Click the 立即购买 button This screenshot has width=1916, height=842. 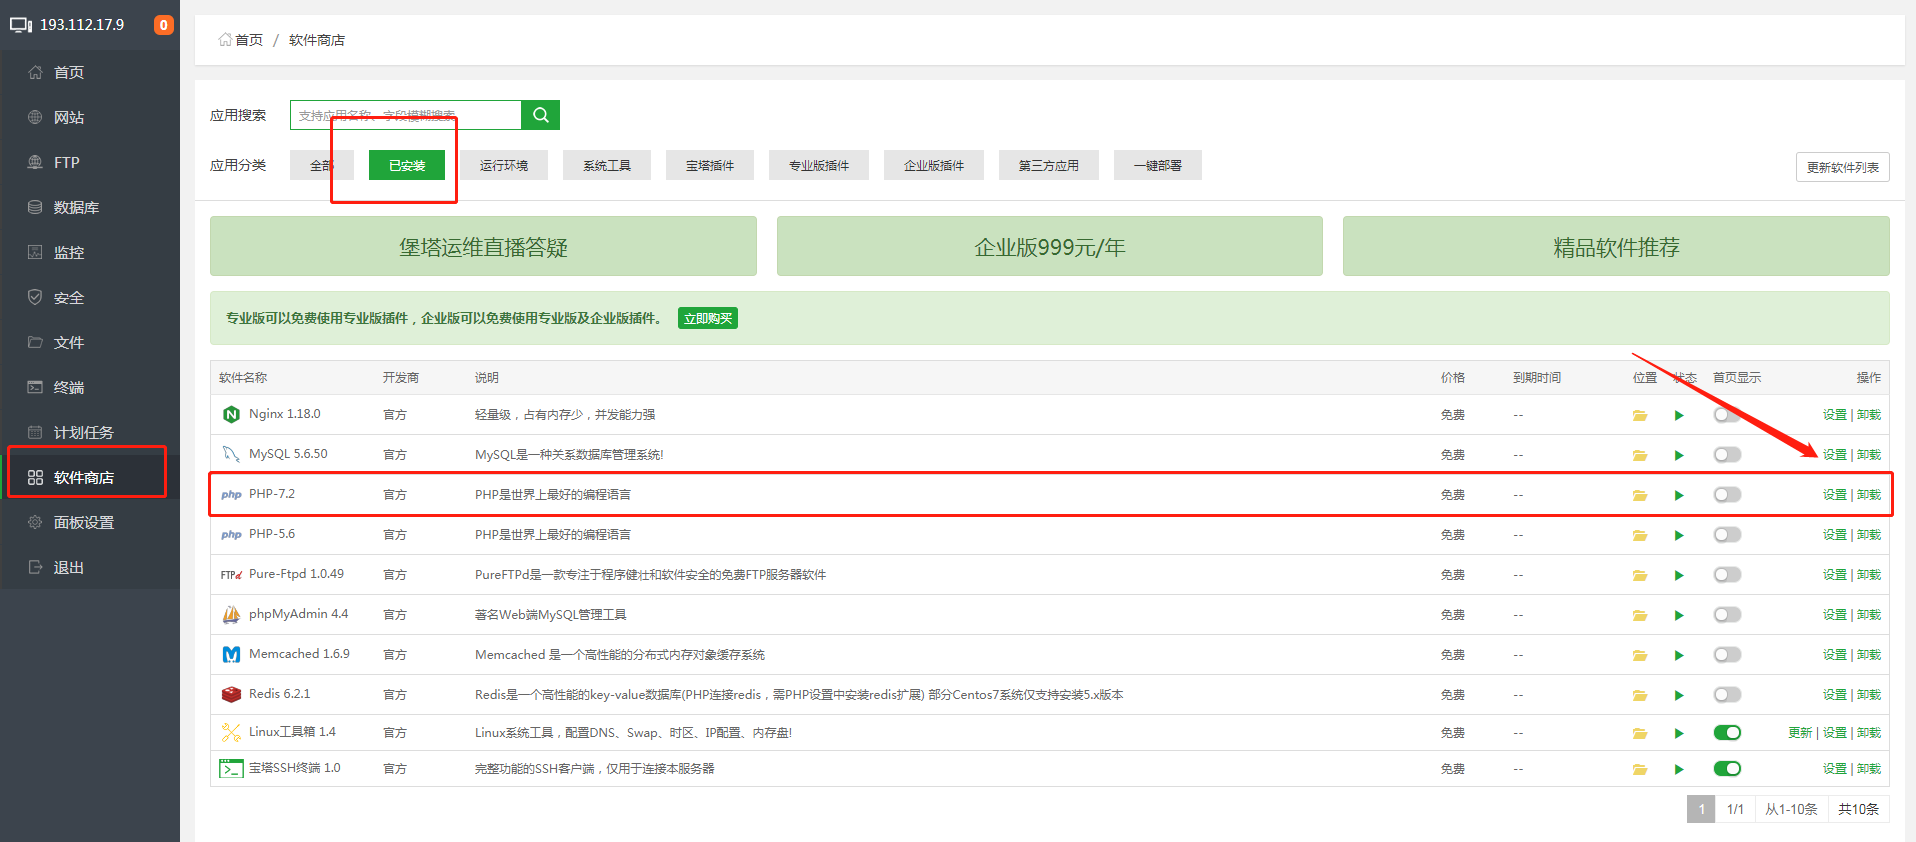(708, 318)
